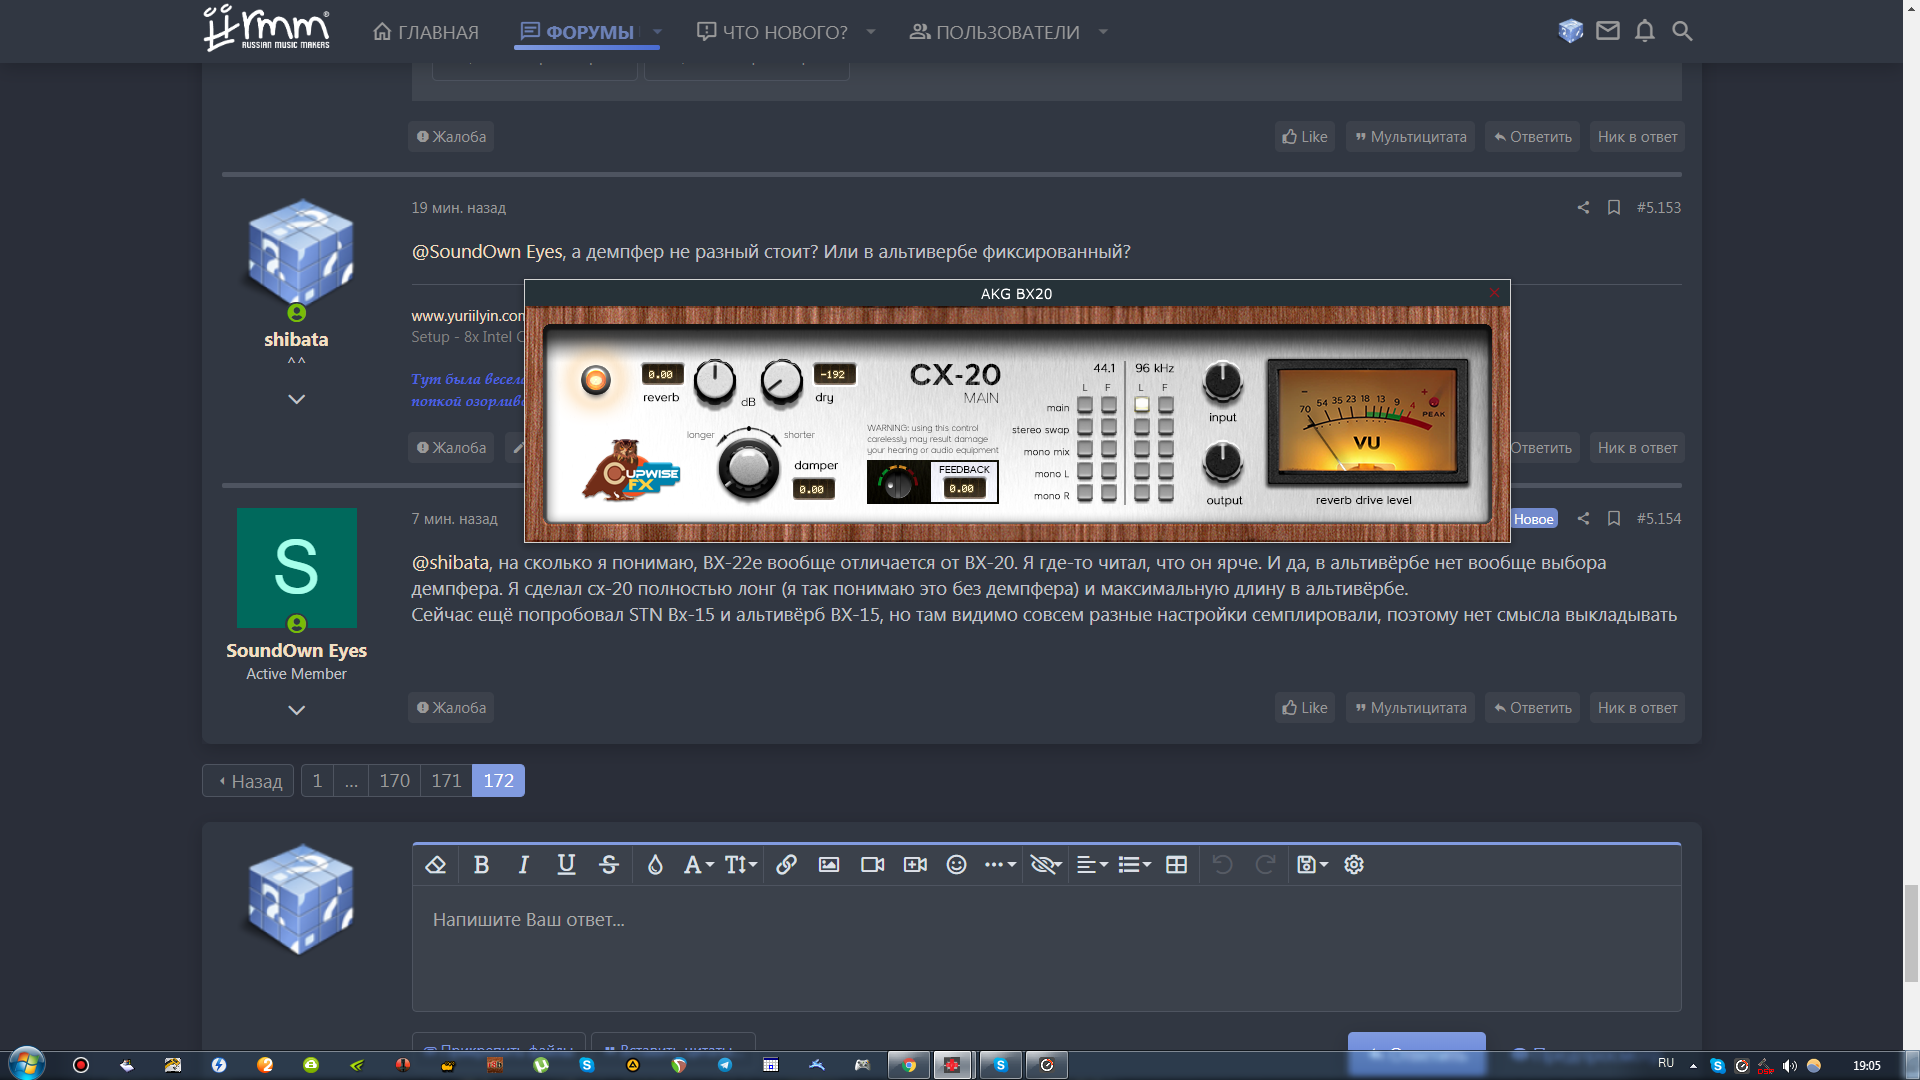Click the damper knob on CX-20

coord(748,466)
